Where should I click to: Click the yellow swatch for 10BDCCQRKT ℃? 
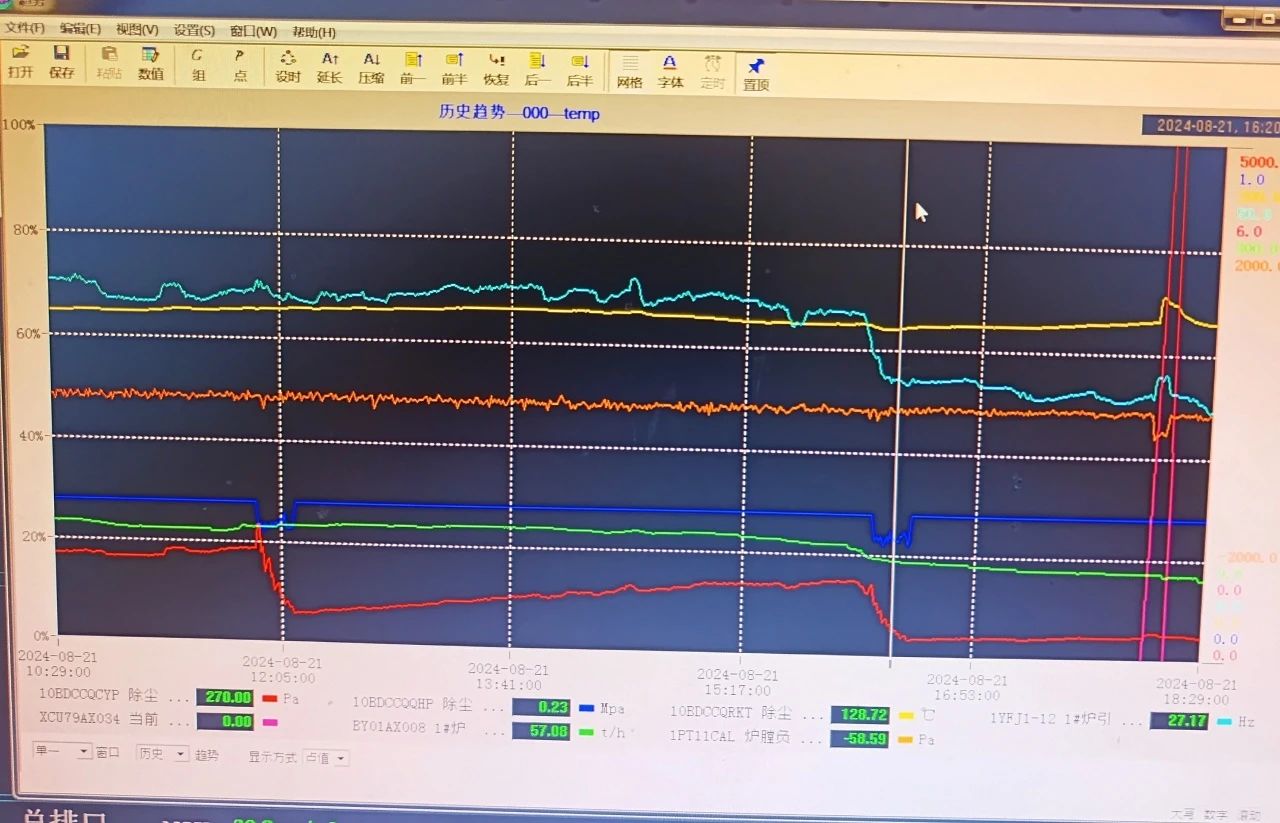[907, 716]
